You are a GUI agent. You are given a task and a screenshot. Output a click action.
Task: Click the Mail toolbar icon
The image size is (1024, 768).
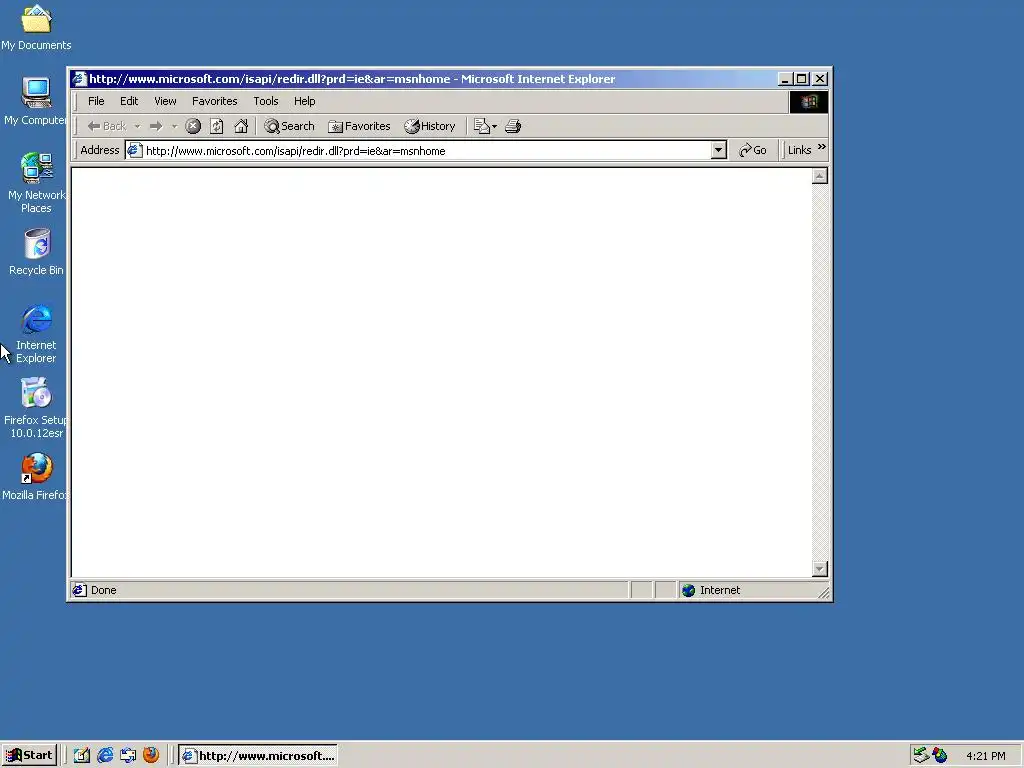481,126
